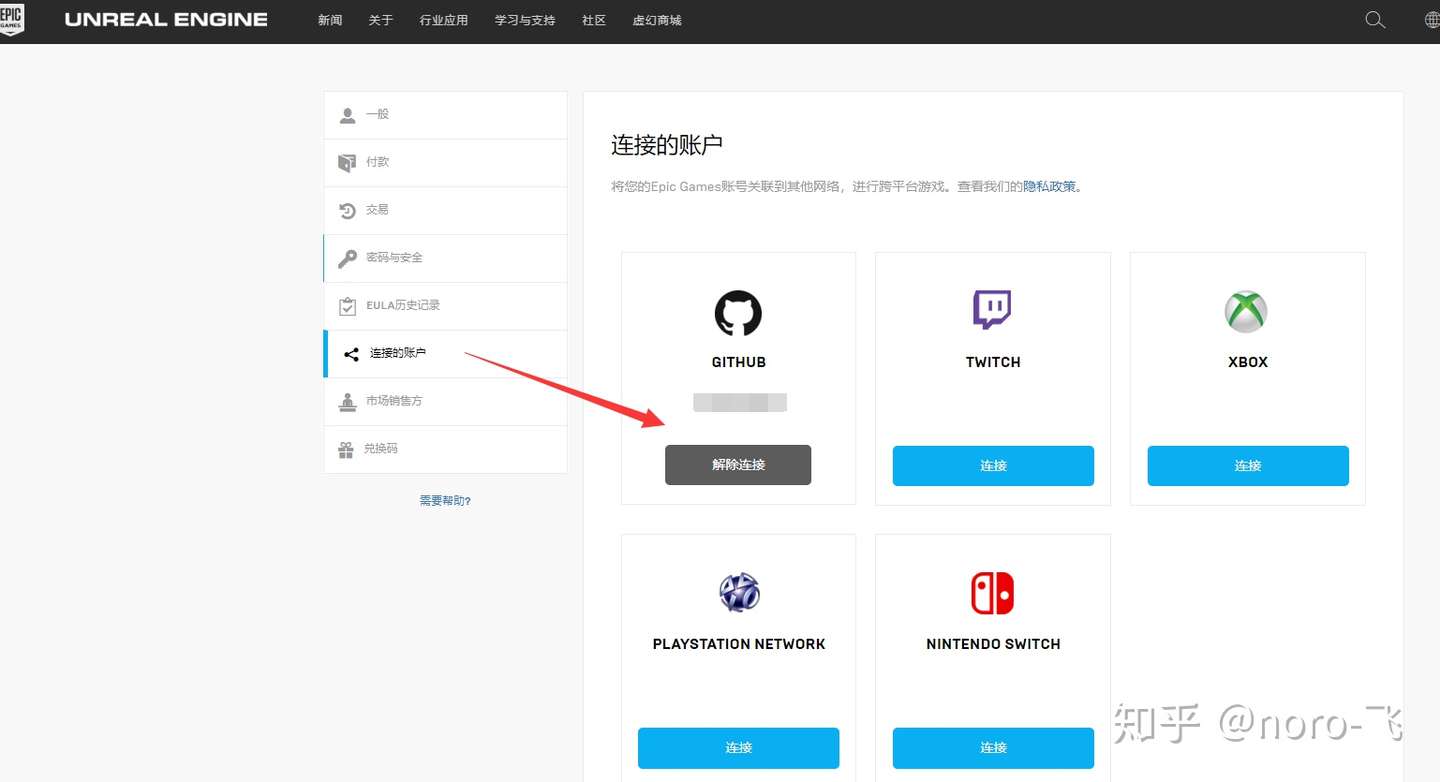1440x782 pixels.
Task: Click the PlayStation Network logo
Action: click(x=739, y=593)
